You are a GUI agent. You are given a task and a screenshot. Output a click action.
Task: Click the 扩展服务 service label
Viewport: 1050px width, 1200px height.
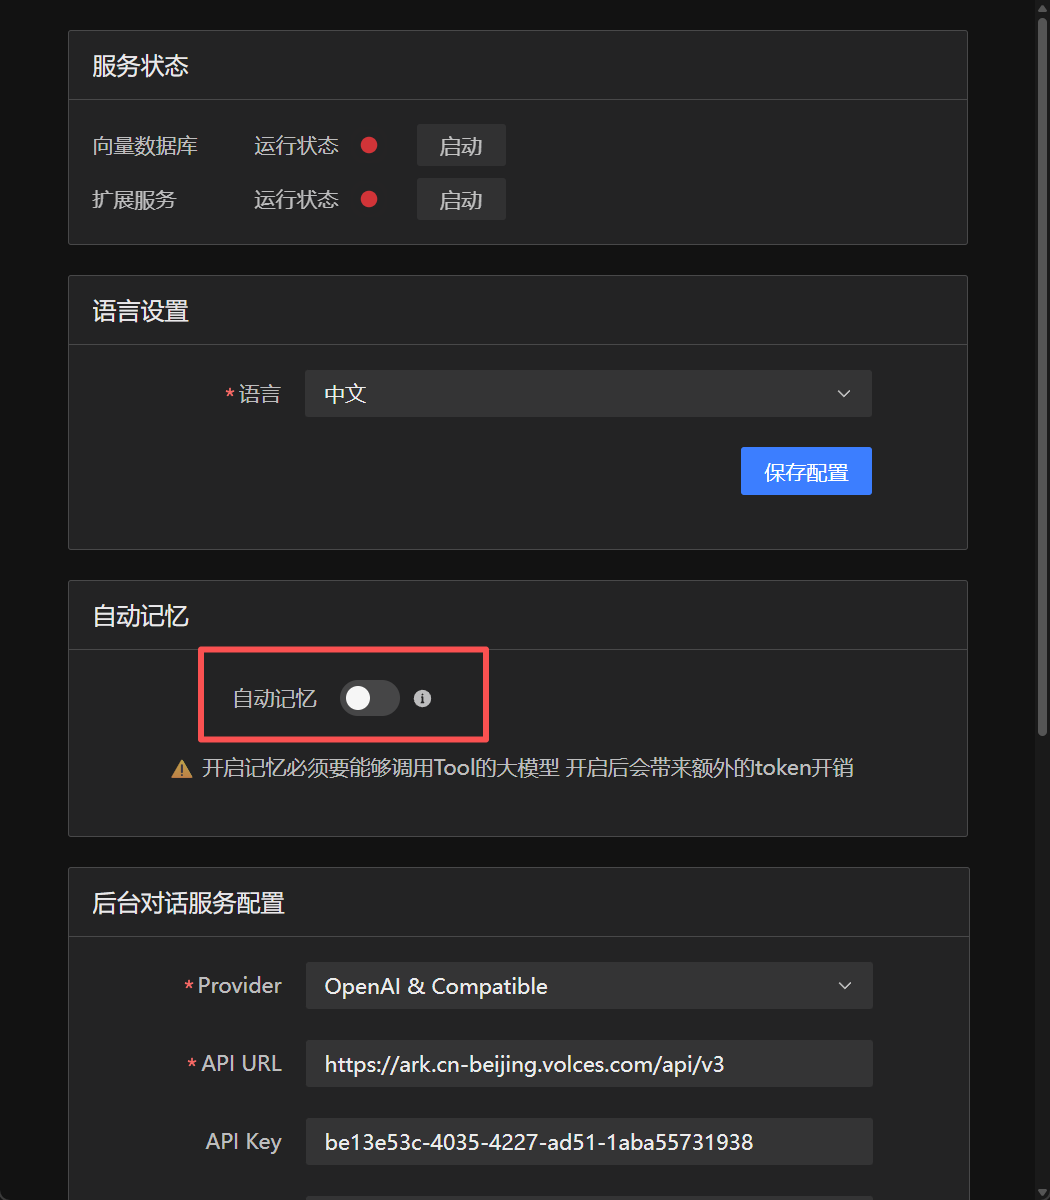(x=134, y=200)
